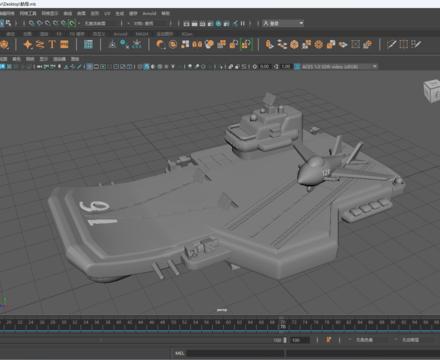The height and width of the screenshot is (360, 440).
Task: Click the sweep mesh wavy-lines shelf icon
Action: coord(40,44)
